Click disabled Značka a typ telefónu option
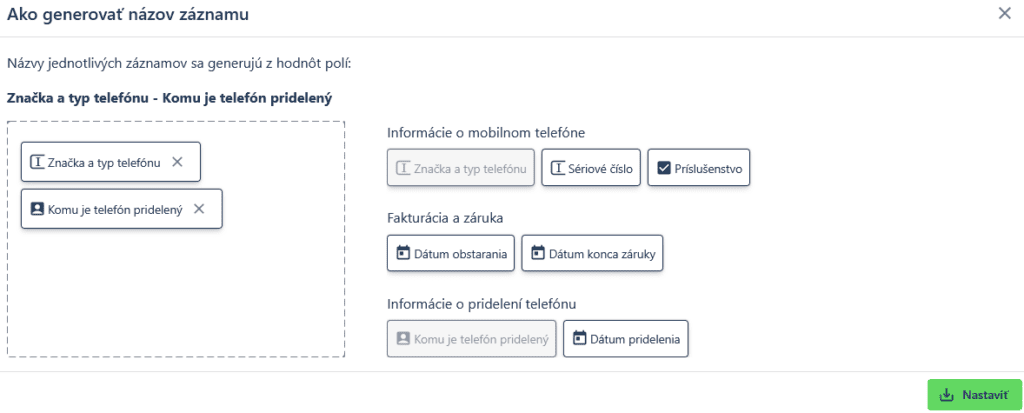This screenshot has height=413, width=1024. tap(461, 168)
